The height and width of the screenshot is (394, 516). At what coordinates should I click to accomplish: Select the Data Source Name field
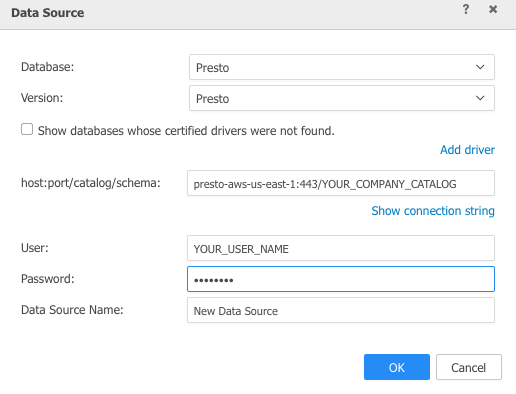point(341,310)
